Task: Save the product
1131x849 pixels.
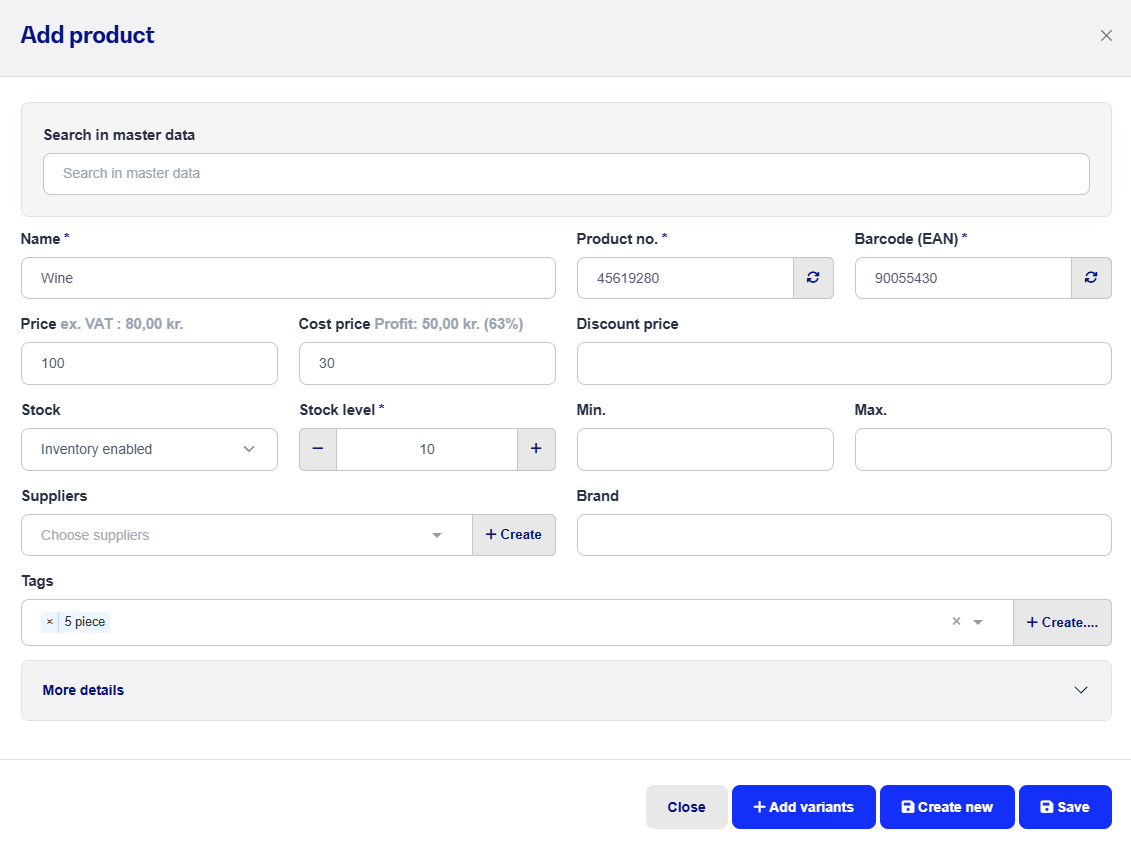Action: [1065, 807]
